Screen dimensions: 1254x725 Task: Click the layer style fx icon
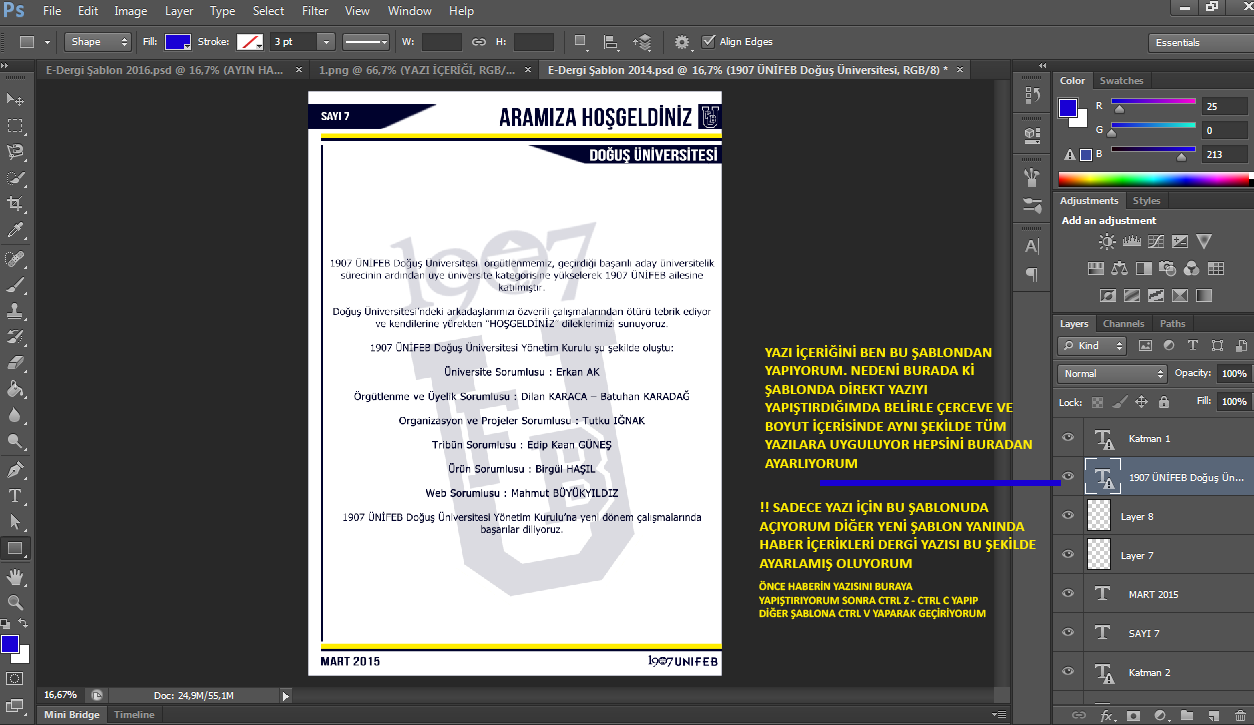(x=1107, y=716)
